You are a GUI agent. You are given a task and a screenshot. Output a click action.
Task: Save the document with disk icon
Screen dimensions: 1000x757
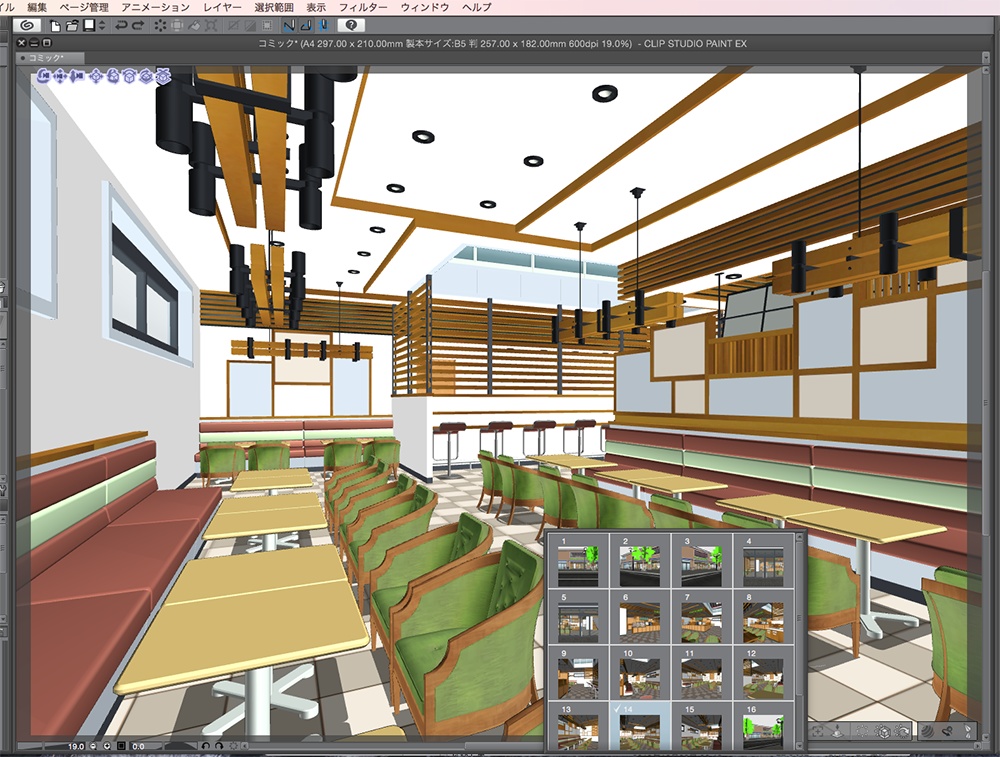point(89,26)
